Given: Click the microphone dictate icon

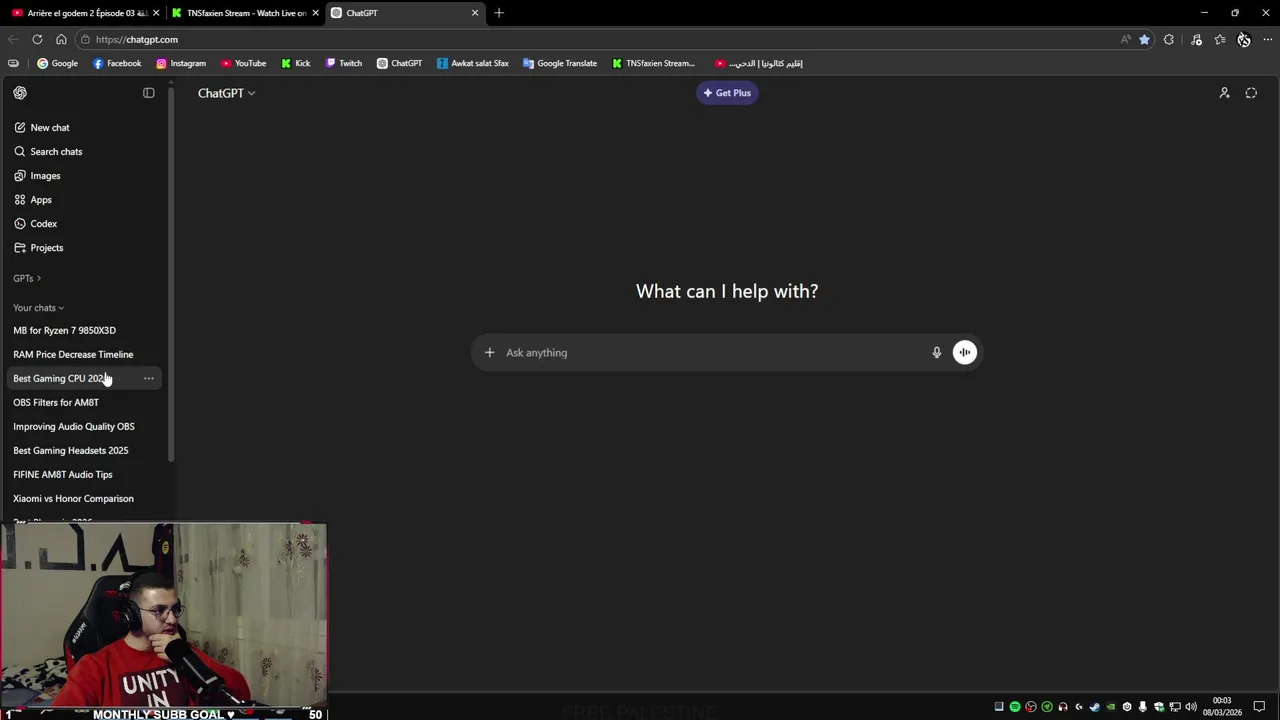Looking at the screenshot, I should [x=937, y=352].
